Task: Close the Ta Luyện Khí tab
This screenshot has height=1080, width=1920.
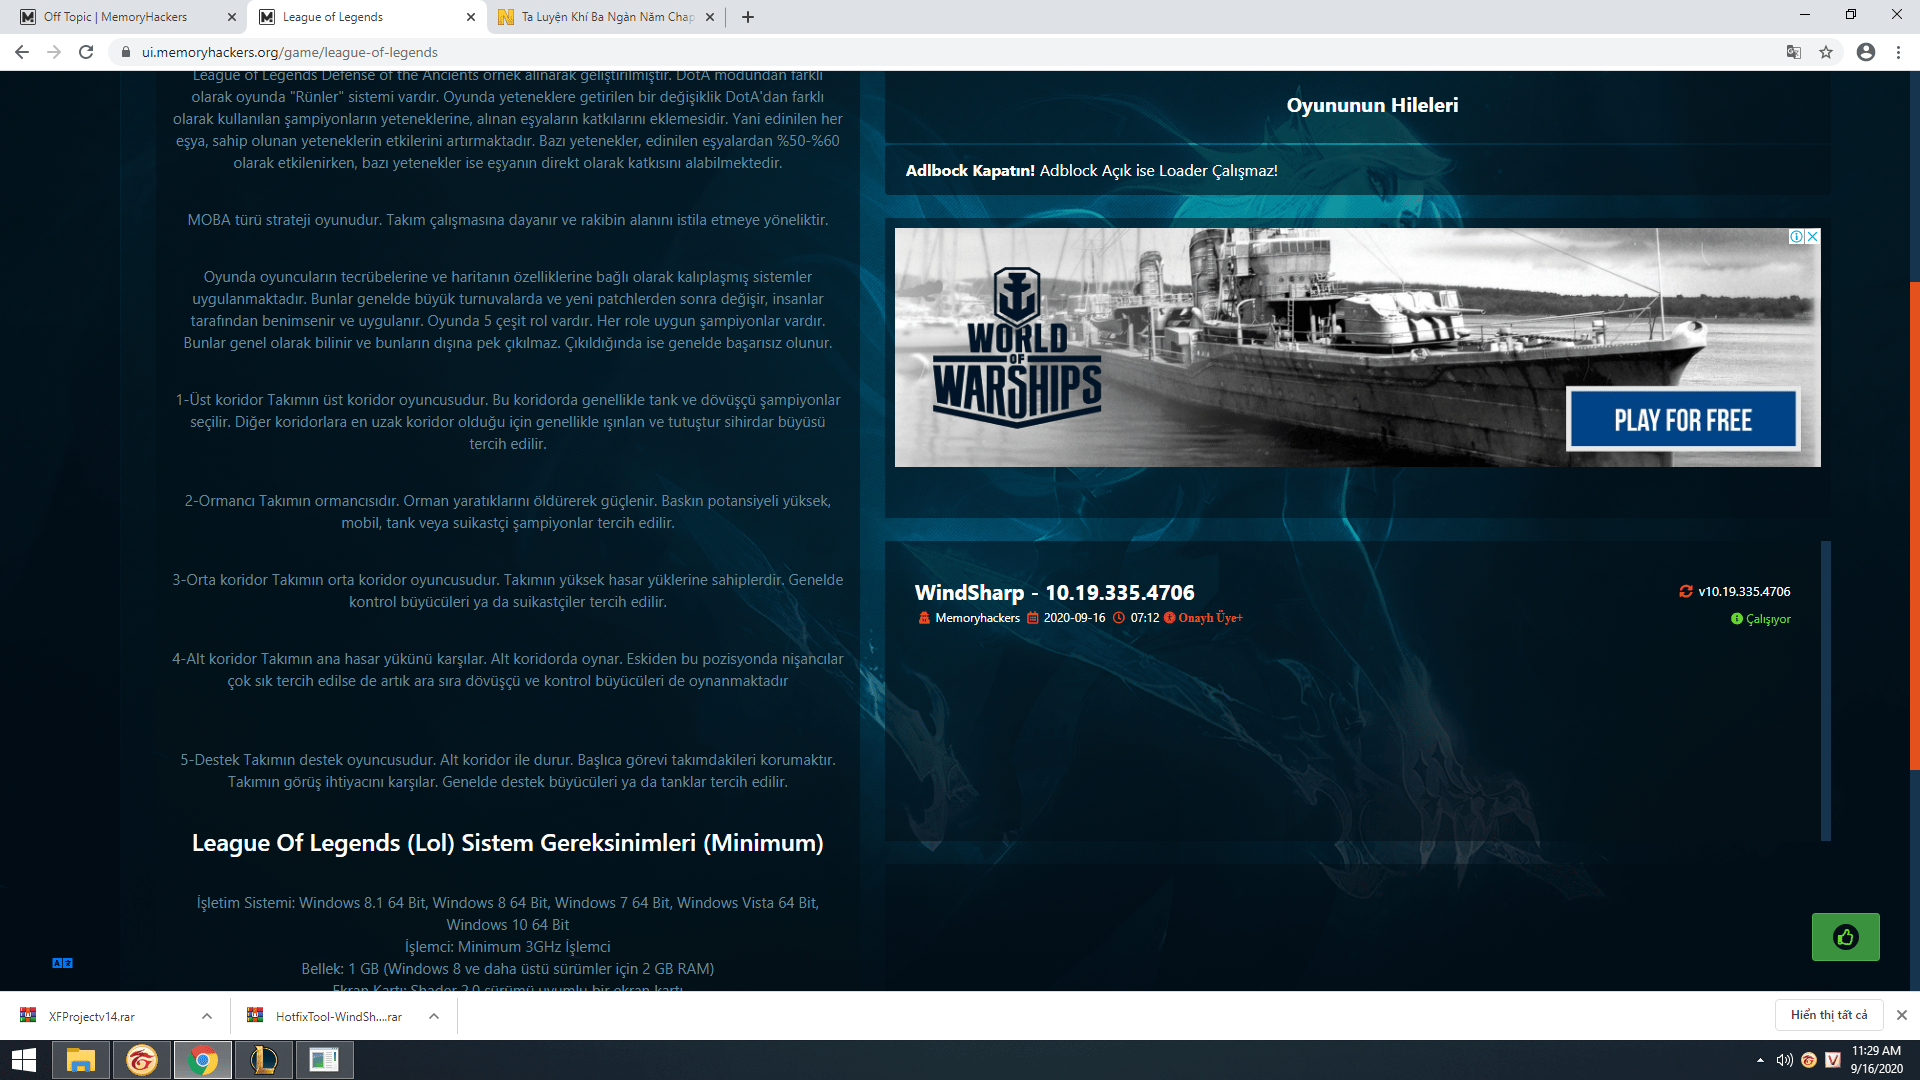Action: pyautogui.click(x=710, y=17)
